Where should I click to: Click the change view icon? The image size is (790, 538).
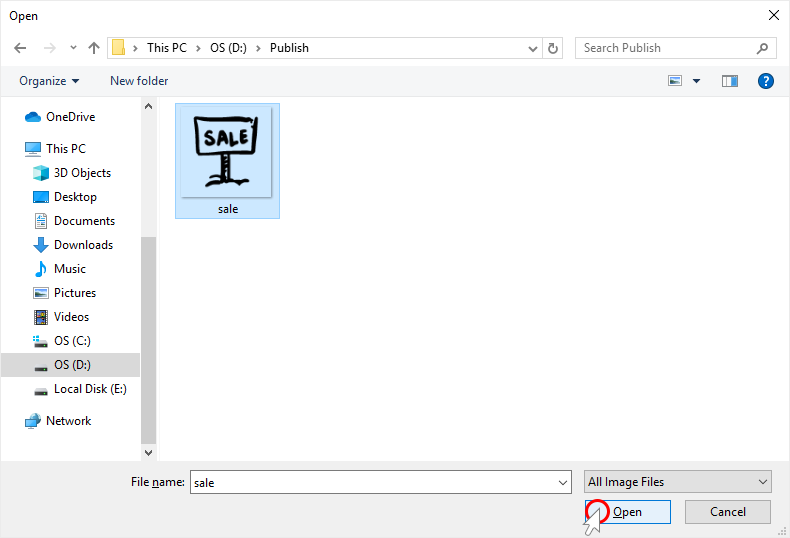coord(675,81)
